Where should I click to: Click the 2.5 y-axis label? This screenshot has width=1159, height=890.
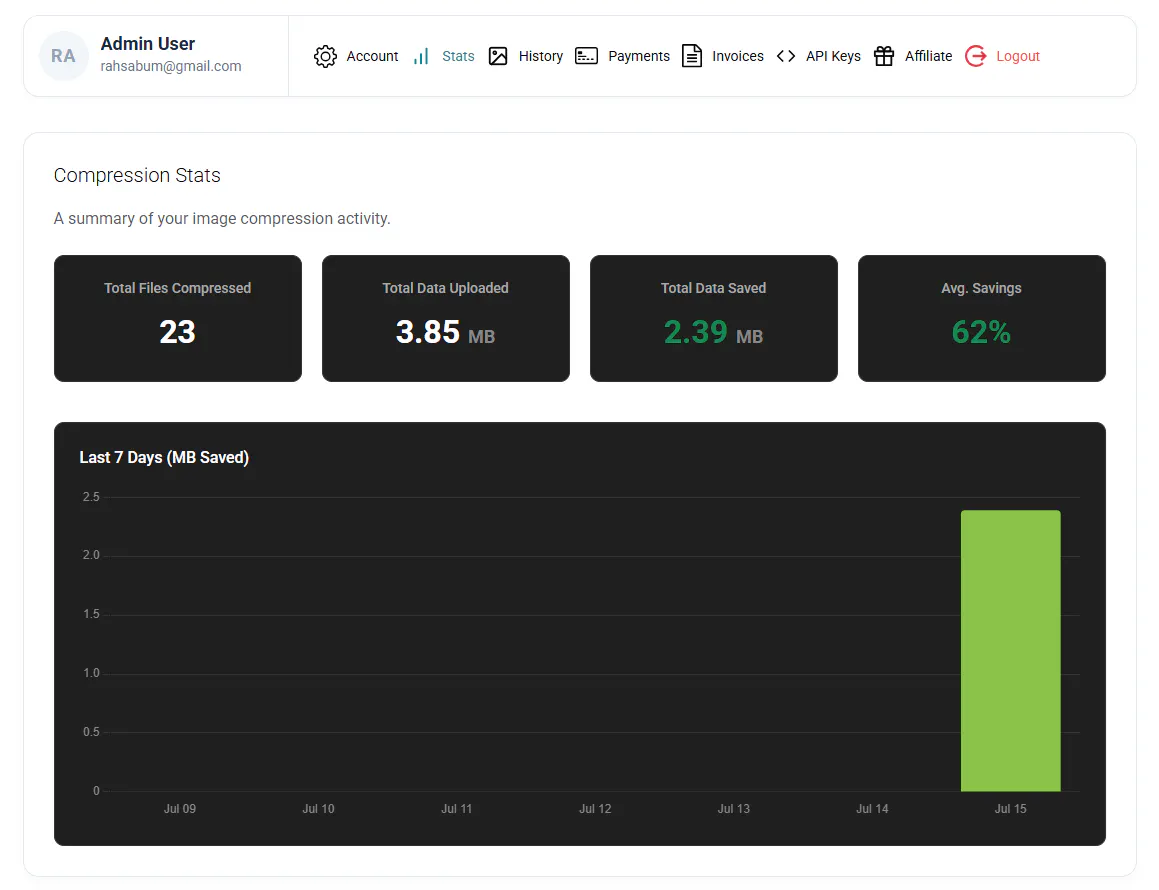click(x=91, y=497)
